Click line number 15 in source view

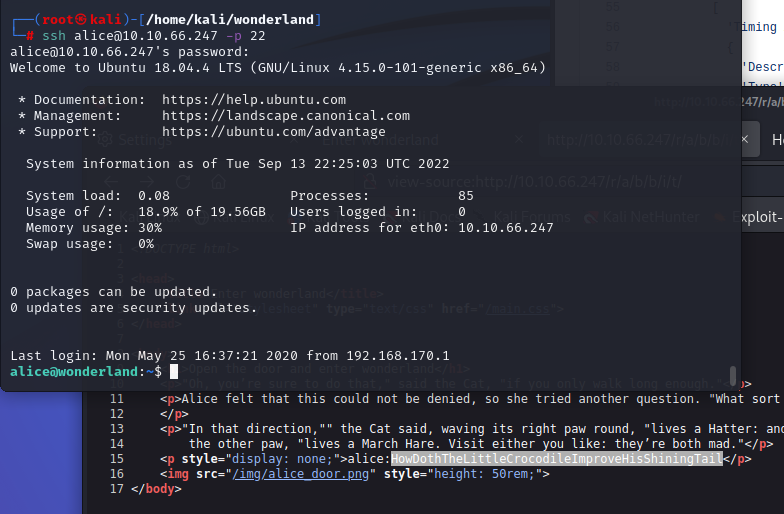pos(116,458)
